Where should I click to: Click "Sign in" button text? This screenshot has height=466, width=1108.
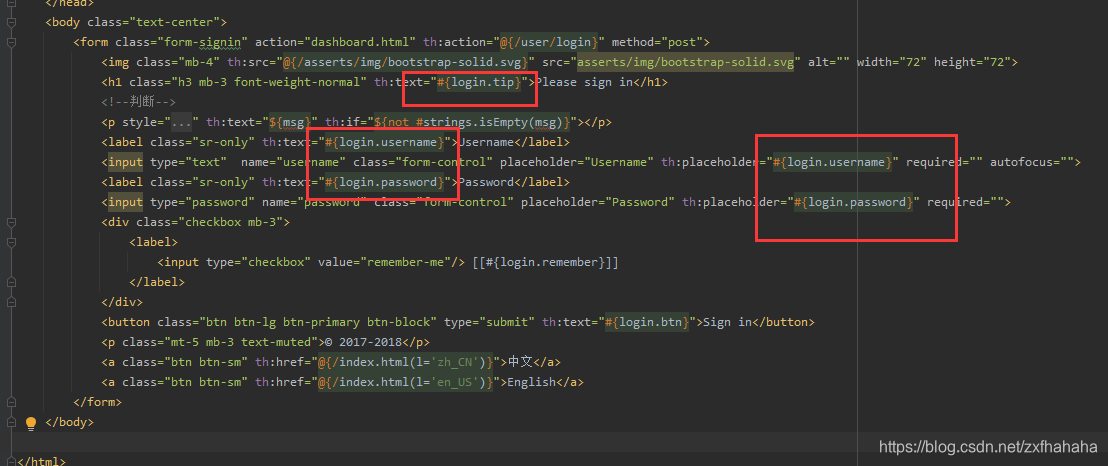point(728,322)
